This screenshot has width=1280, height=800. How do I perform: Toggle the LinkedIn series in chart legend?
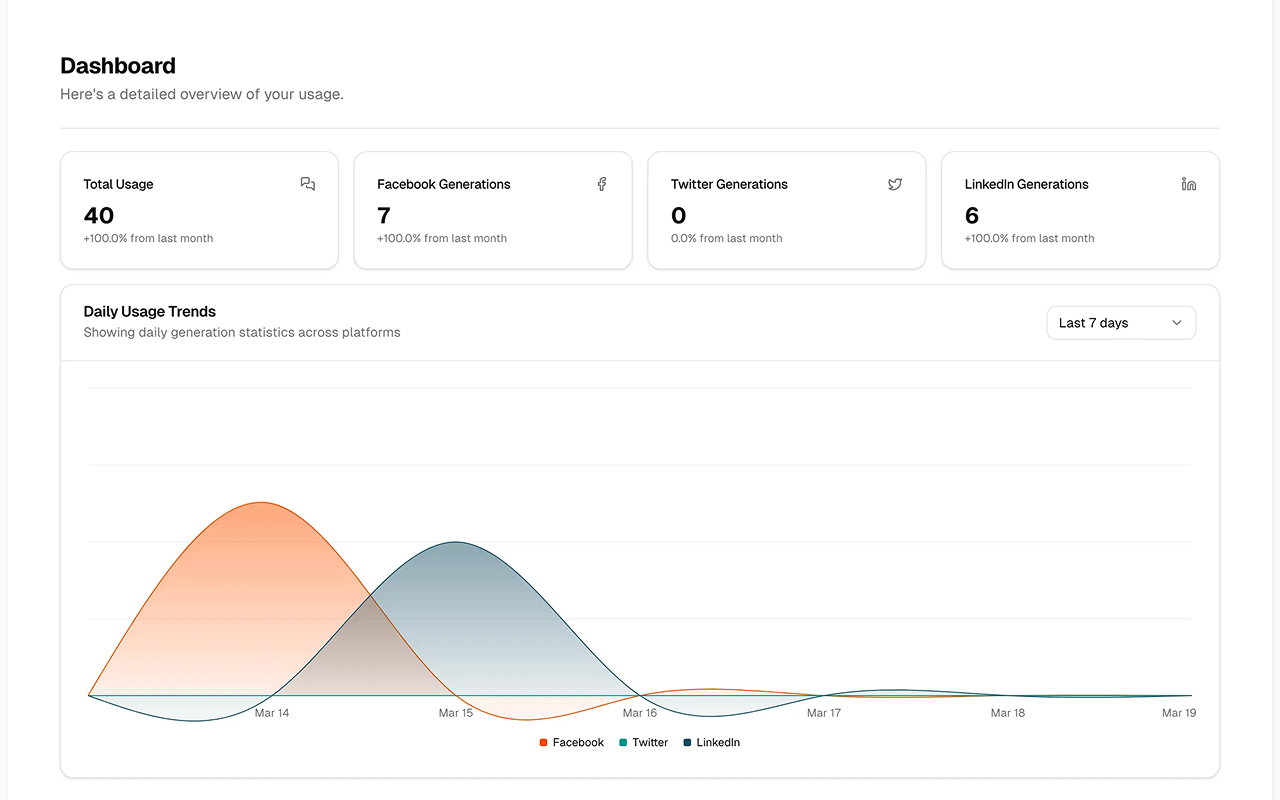click(x=712, y=742)
